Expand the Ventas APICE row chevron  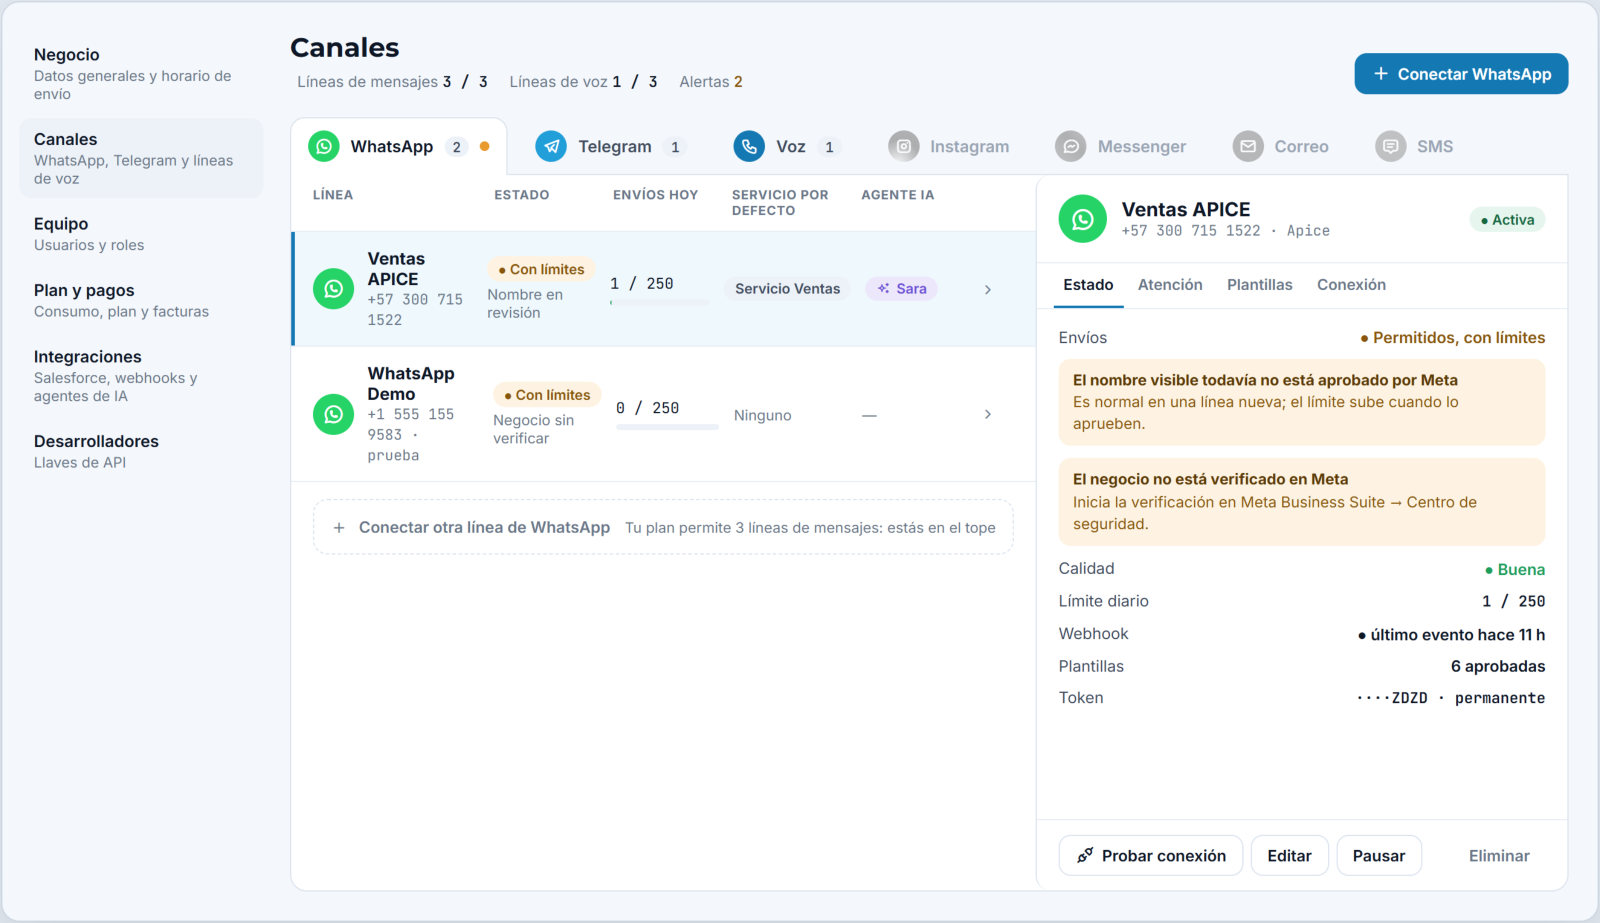point(988,289)
